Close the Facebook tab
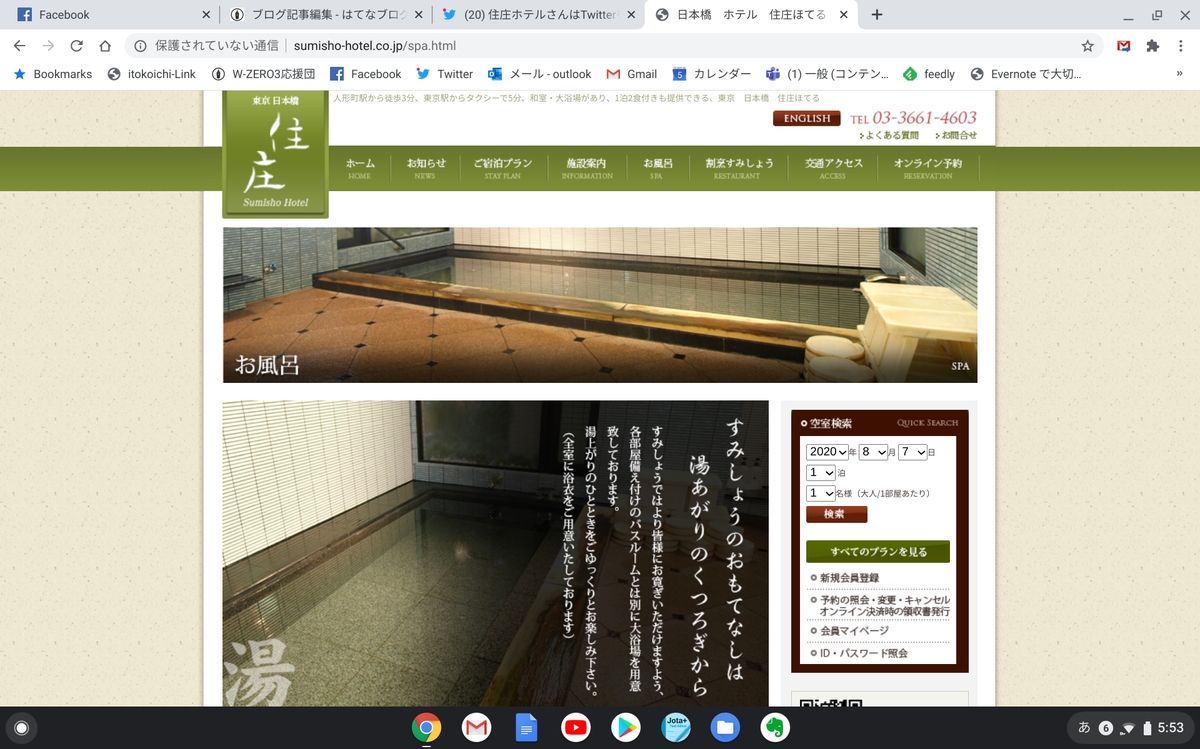 [x=206, y=15]
